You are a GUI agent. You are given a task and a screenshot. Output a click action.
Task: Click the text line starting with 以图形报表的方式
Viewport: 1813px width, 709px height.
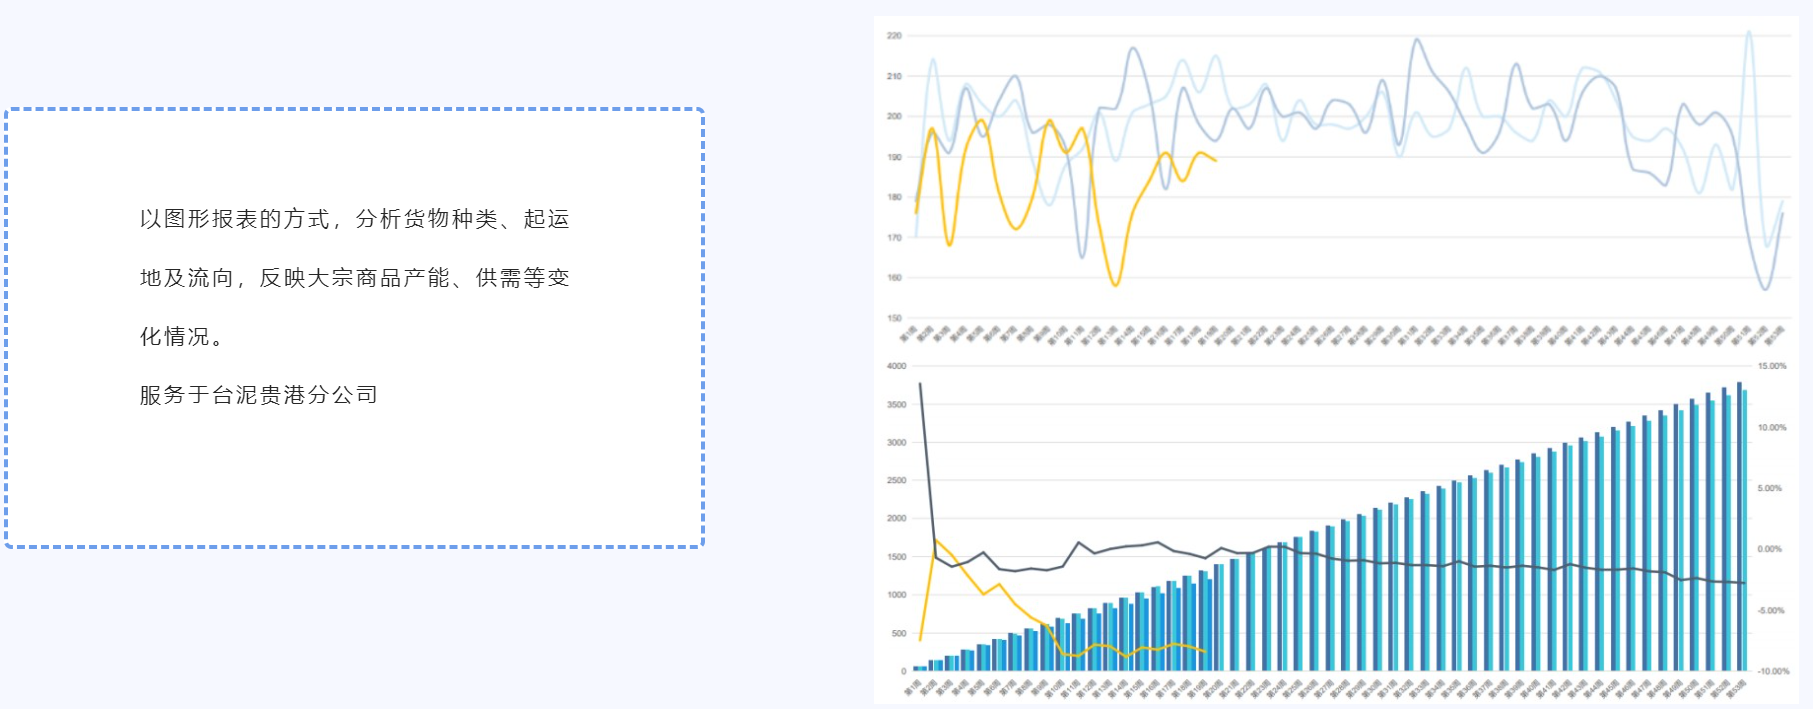pyautogui.click(x=354, y=219)
